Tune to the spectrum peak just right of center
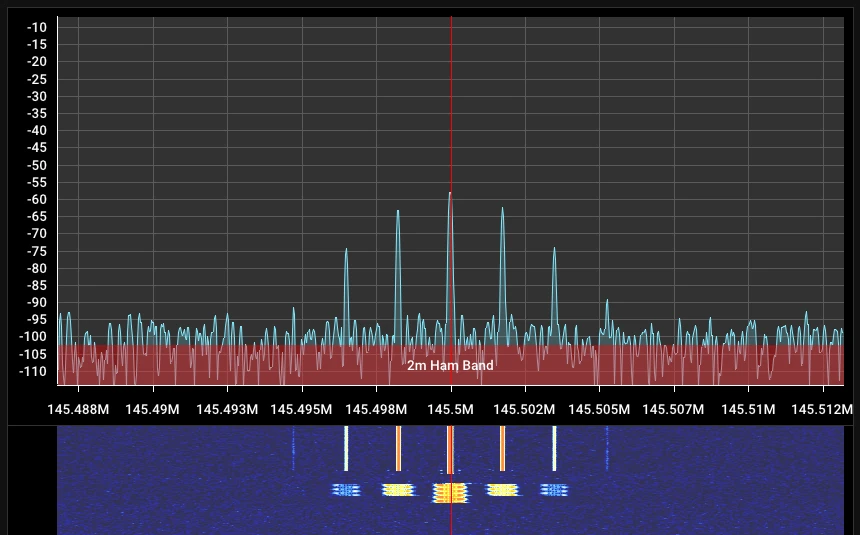 (502, 210)
